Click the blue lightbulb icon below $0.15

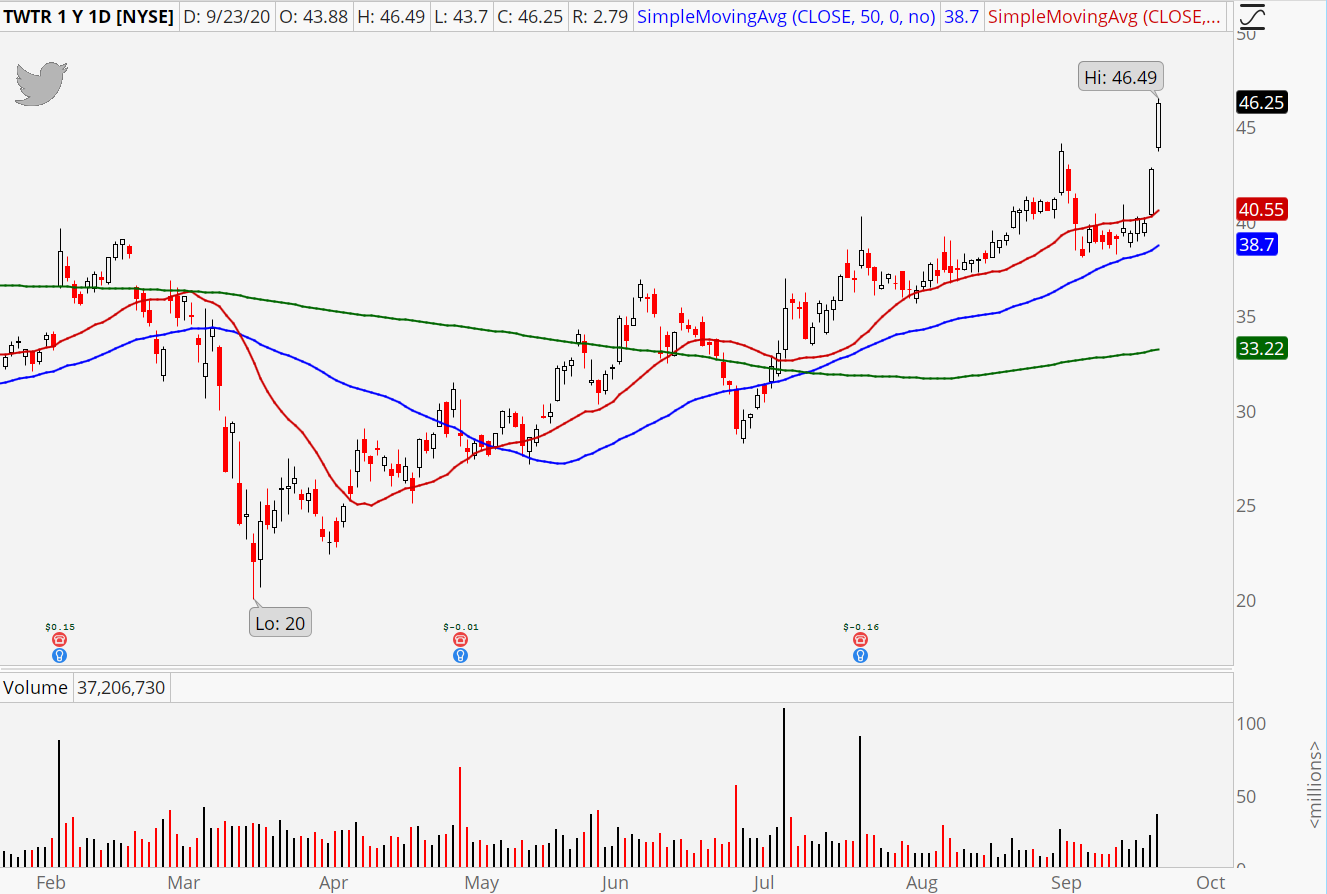(x=60, y=656)
